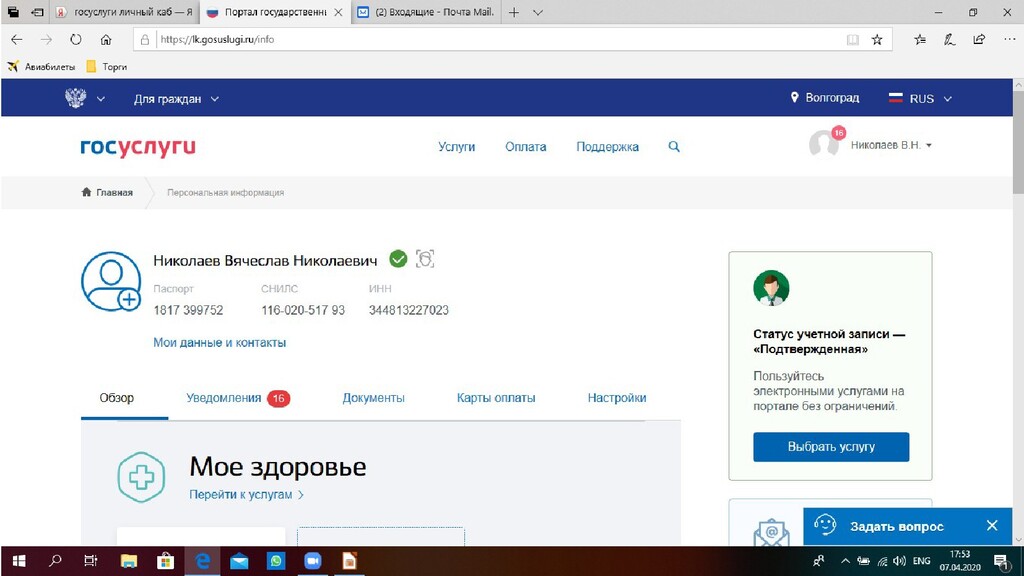Open Task View on taskbar

pos(91,561)
